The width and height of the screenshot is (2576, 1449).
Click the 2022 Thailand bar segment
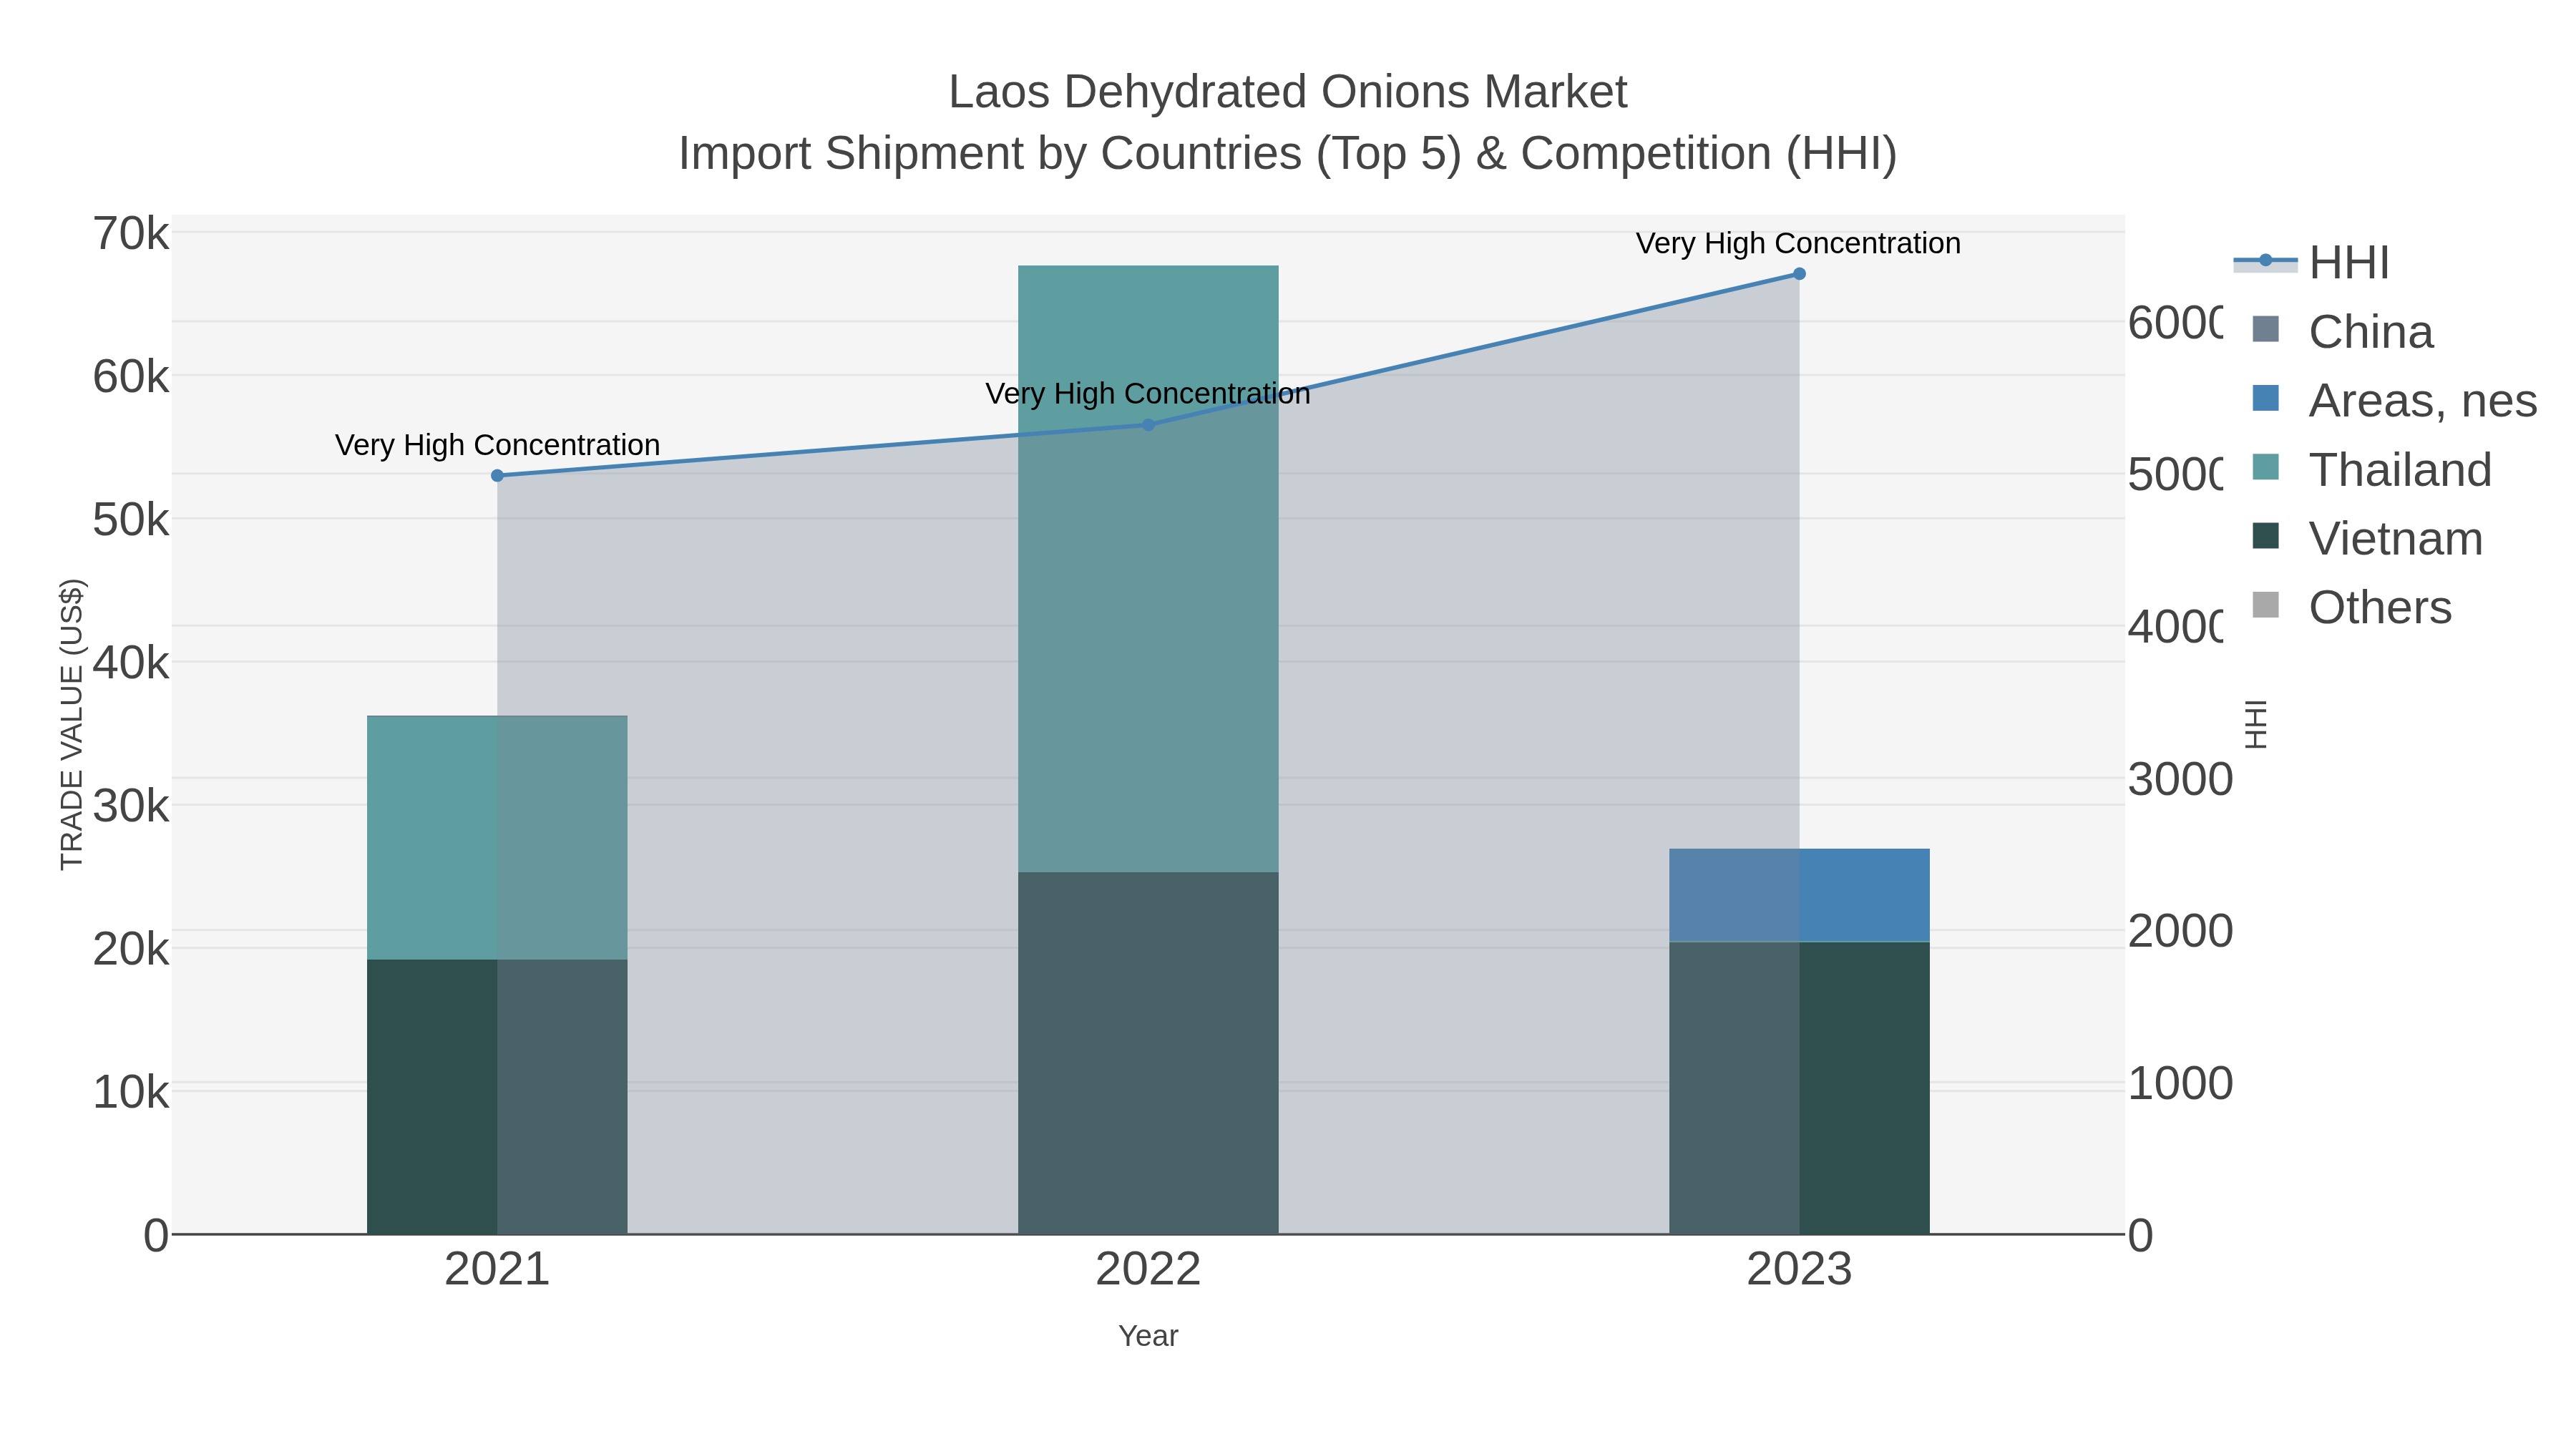tap(1148, 569)
